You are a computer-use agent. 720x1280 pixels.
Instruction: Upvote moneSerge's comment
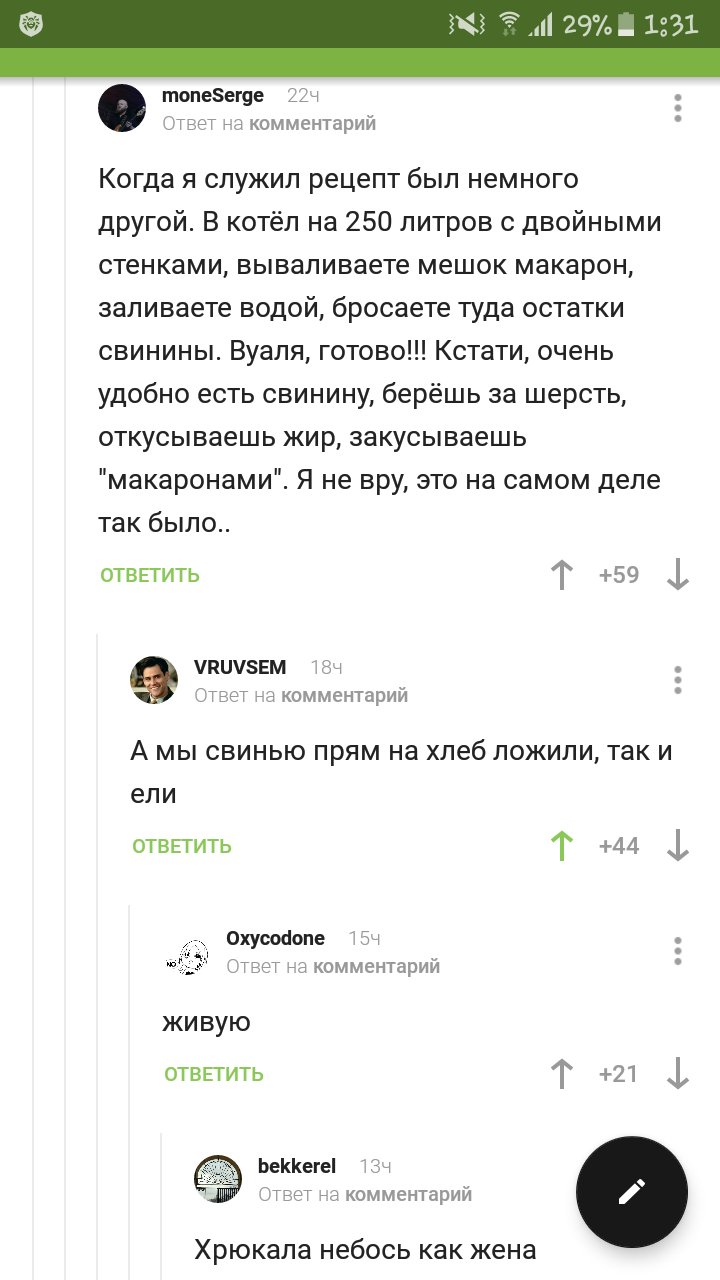[562, 575]
